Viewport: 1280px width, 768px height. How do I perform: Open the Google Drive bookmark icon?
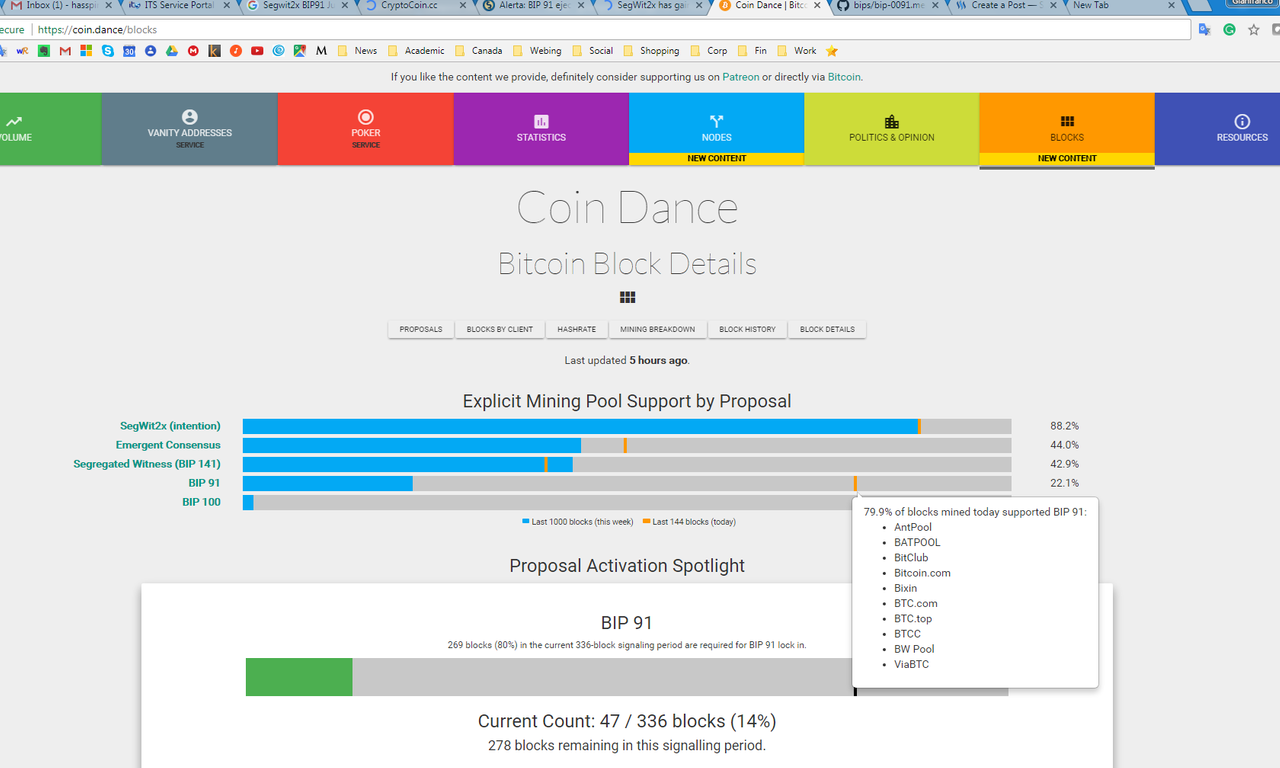click(x=172, y=51)
